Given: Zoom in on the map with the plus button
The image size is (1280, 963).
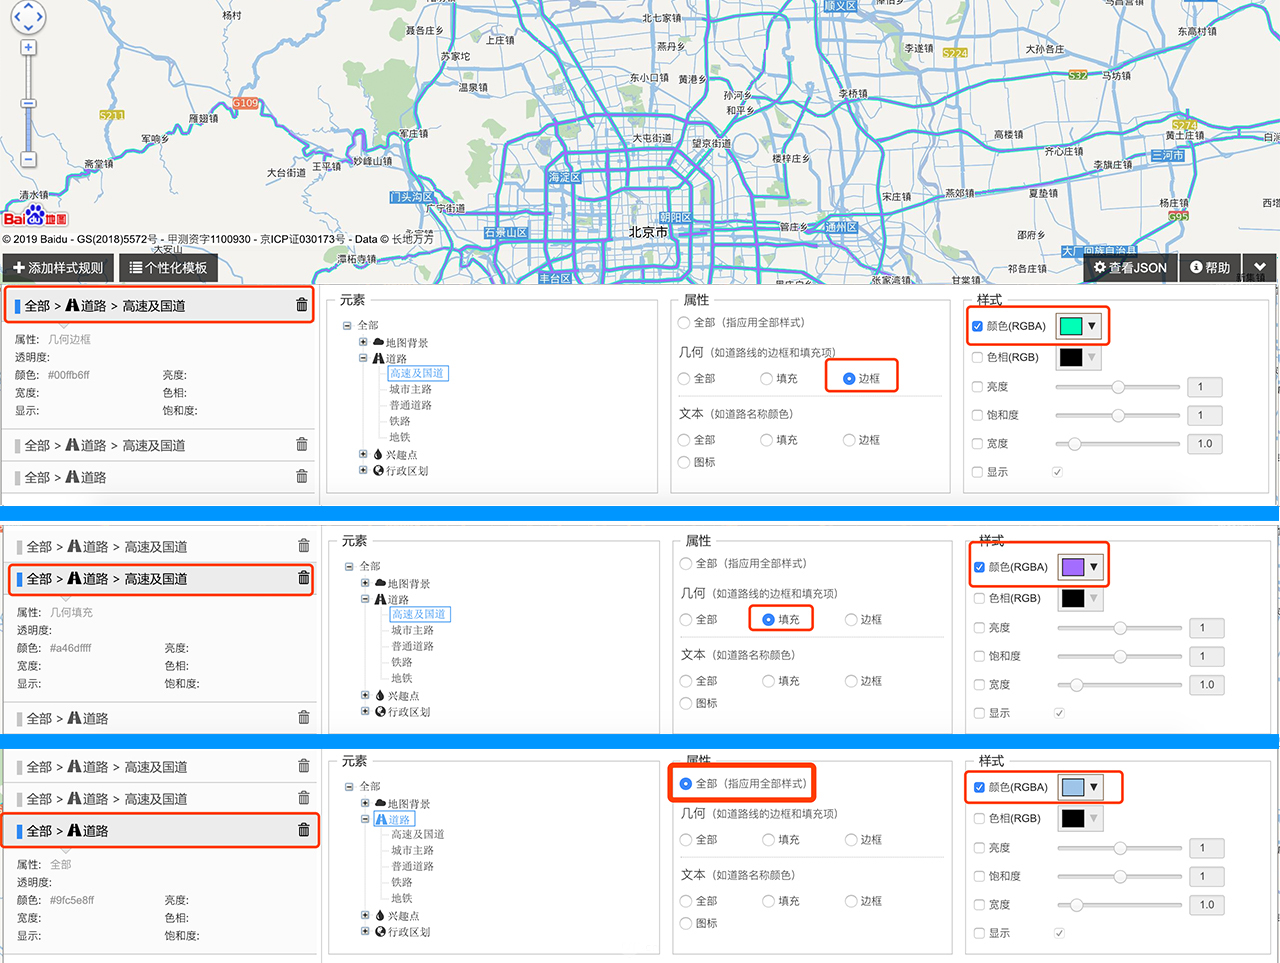Looking at the screenshot, I should tap(28, 47).
